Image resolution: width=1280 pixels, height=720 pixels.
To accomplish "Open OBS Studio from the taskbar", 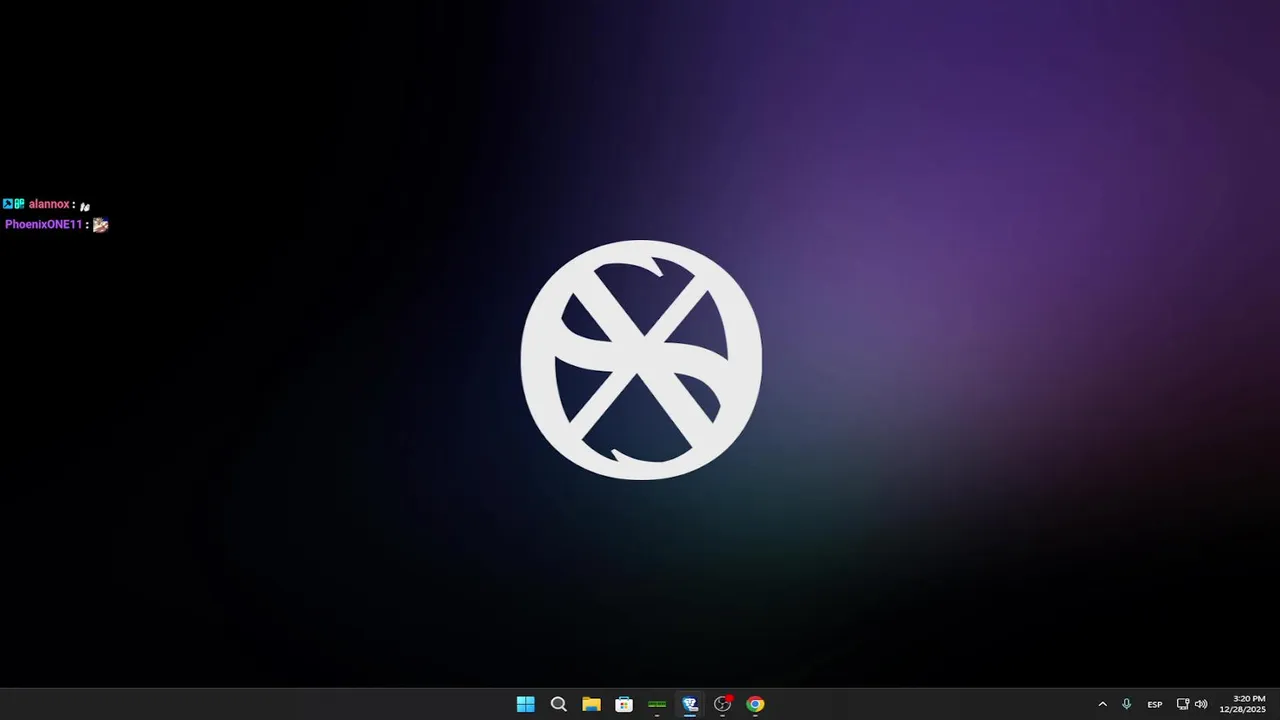I will [723, 704].
